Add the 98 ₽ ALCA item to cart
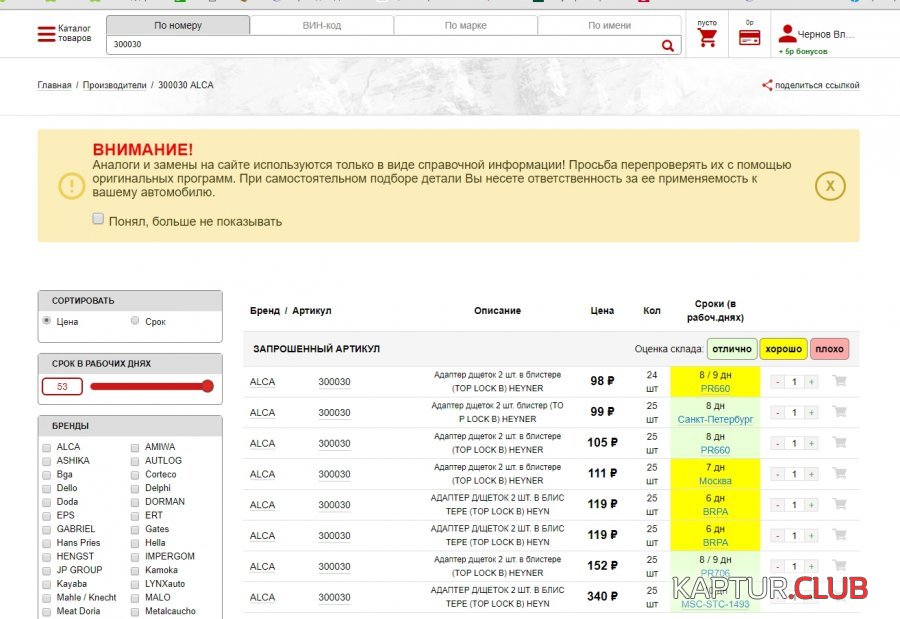Image resolution: width=900 pixels, height=619 pixels. (x=839, y=381)
